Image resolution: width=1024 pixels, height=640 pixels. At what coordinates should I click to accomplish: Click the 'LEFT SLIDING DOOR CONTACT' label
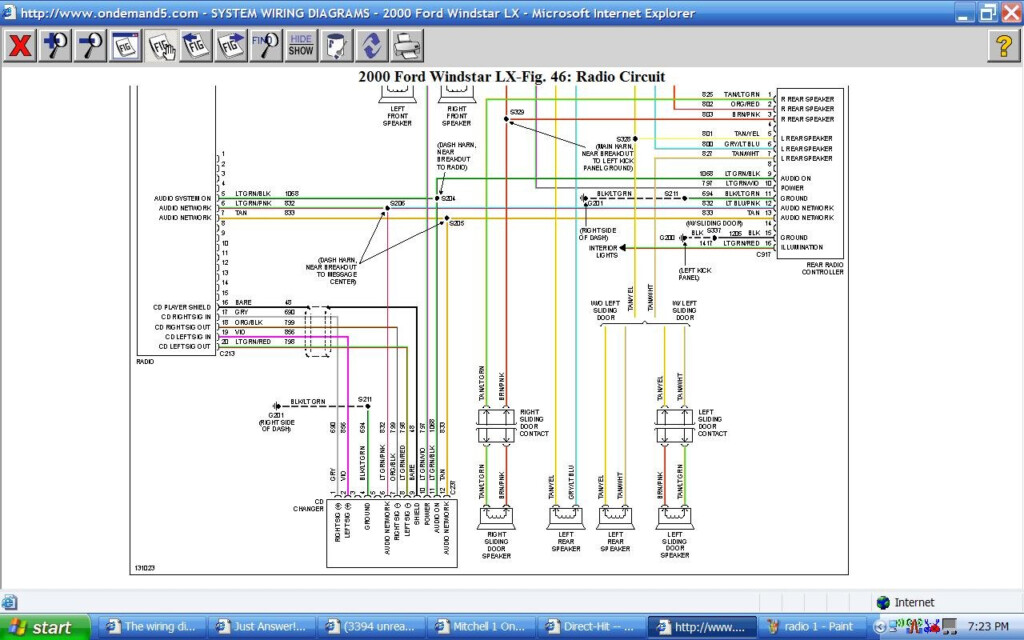point(712,423)
